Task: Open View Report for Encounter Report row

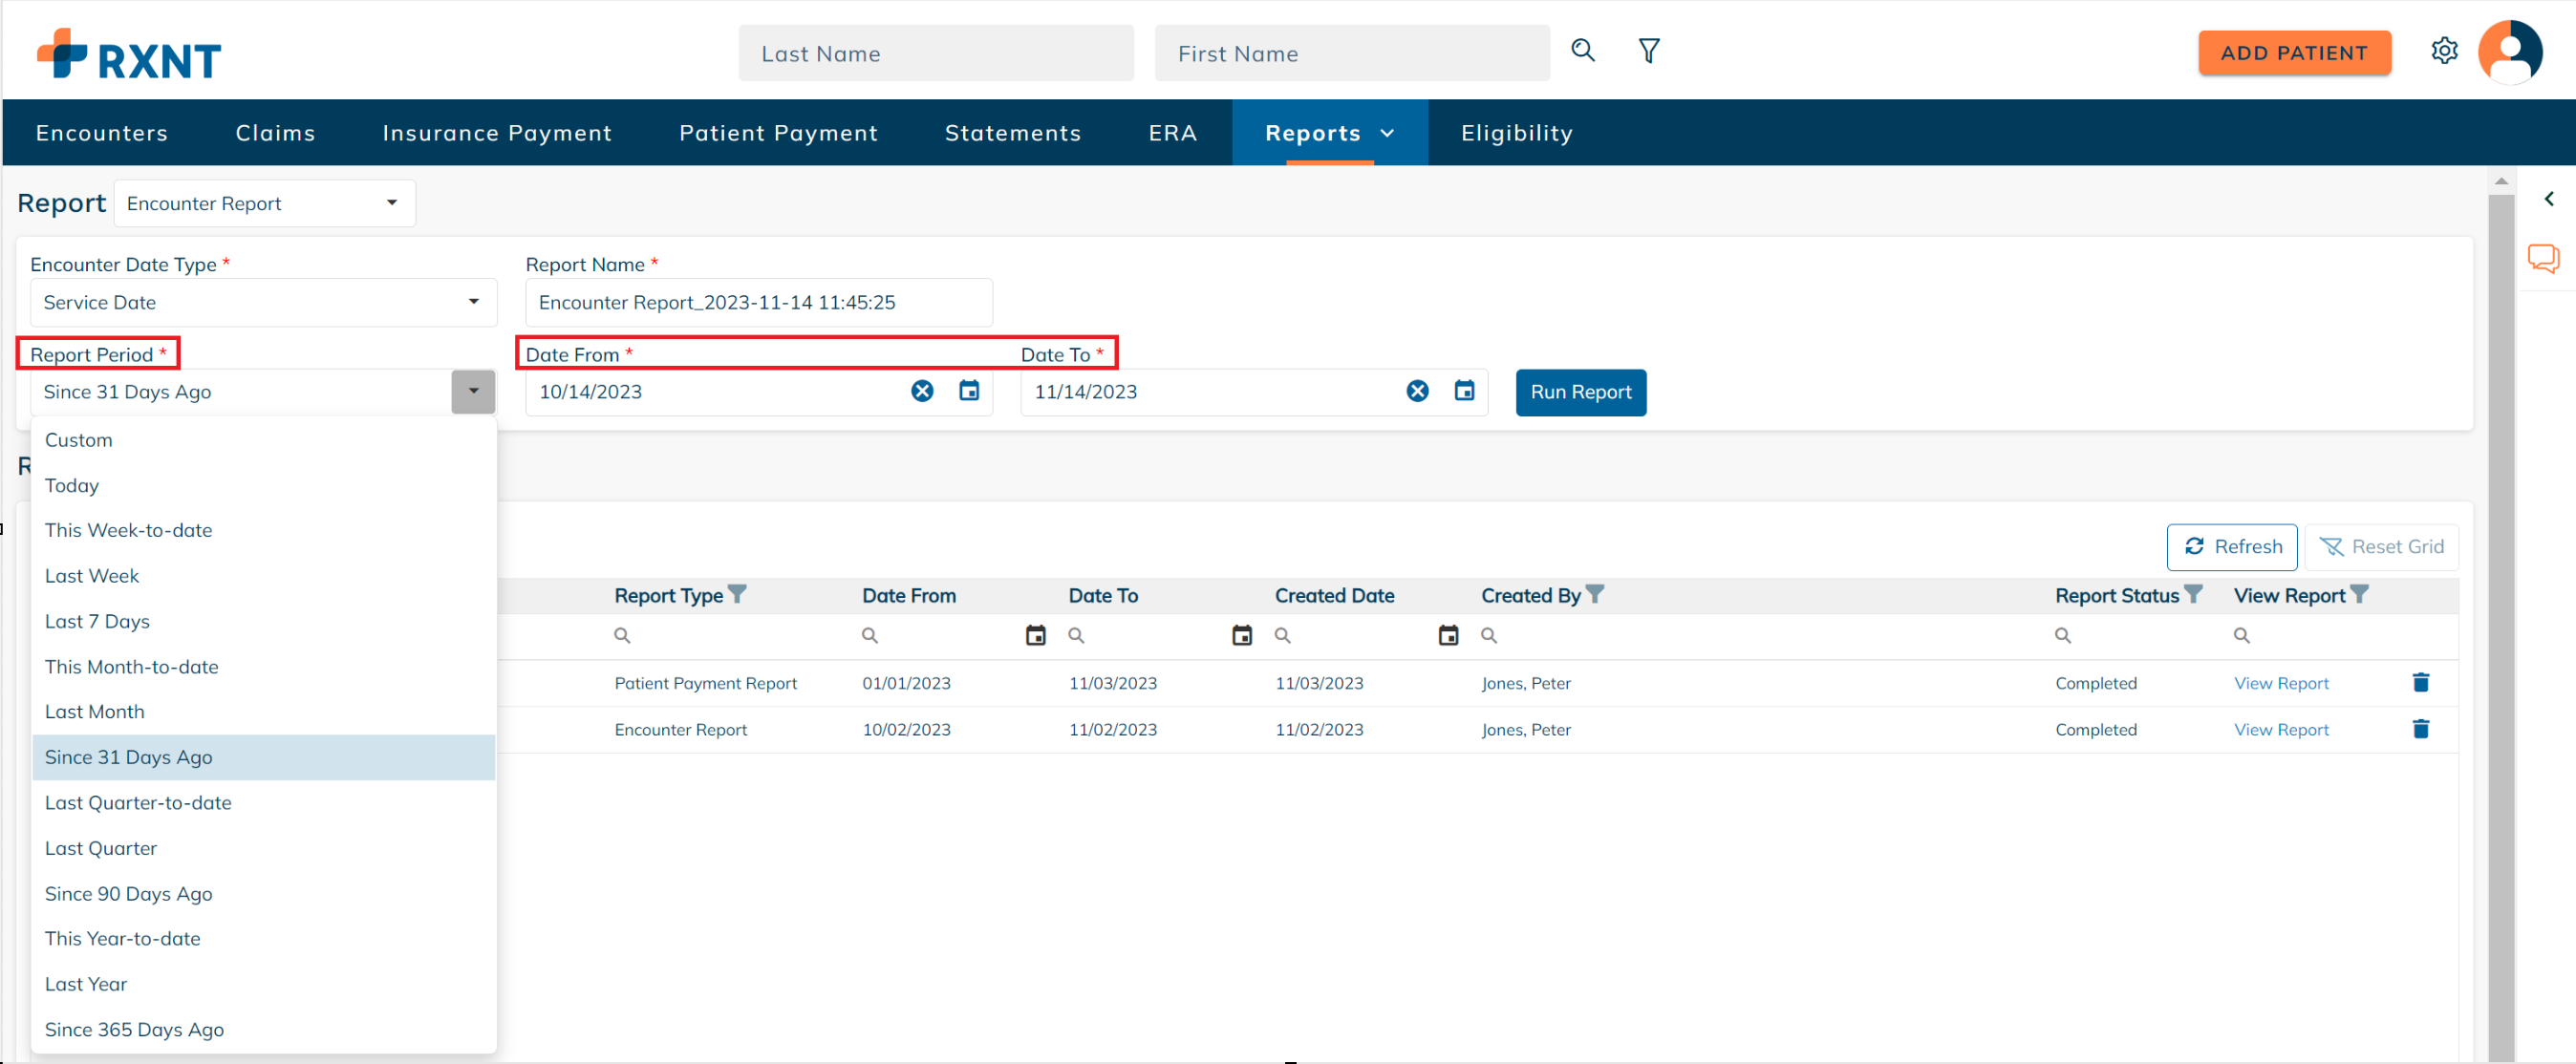Action: (x=2281, y=729)
